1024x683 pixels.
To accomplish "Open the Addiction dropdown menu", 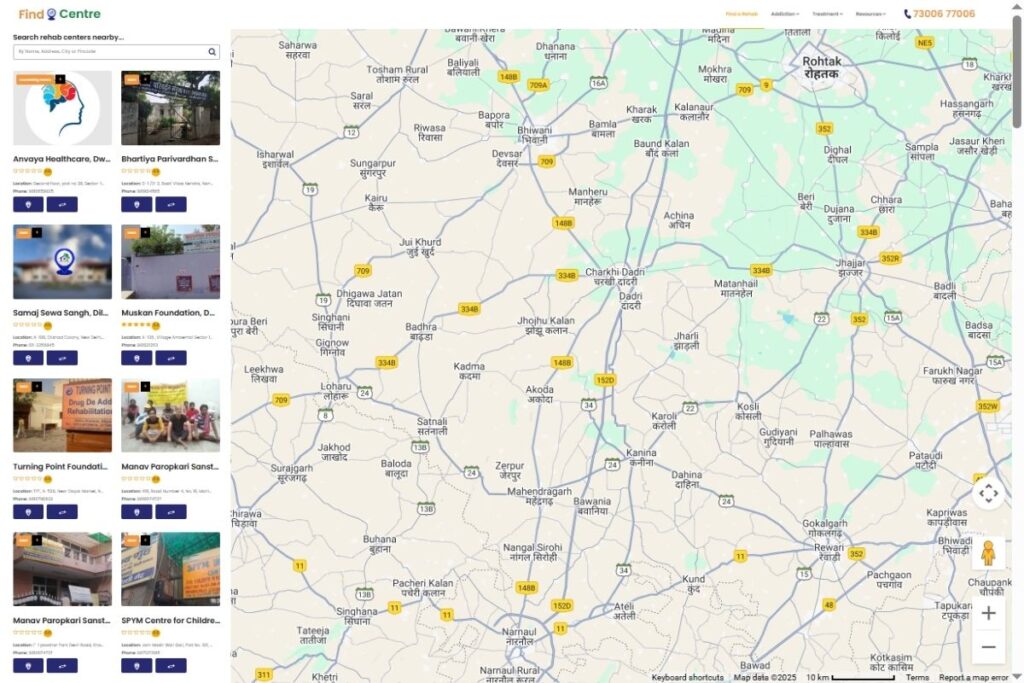I will tap(784, 12).
